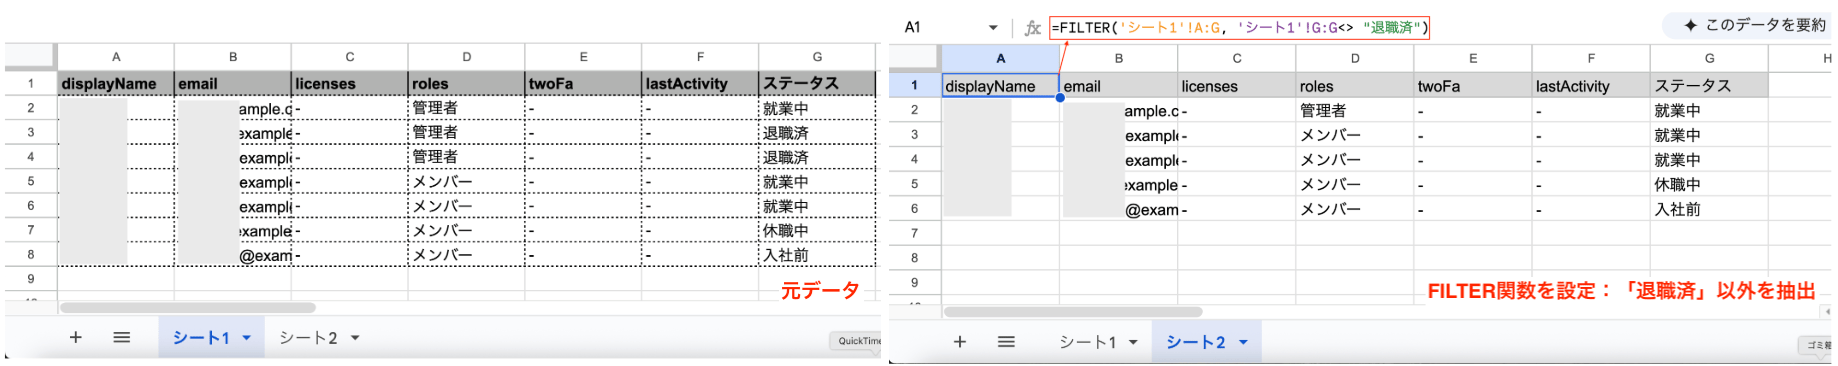This screenshot has height=366, width=1838.
Task: Select column A header in right spreadsheet
Action: (x=1000, y=58)
